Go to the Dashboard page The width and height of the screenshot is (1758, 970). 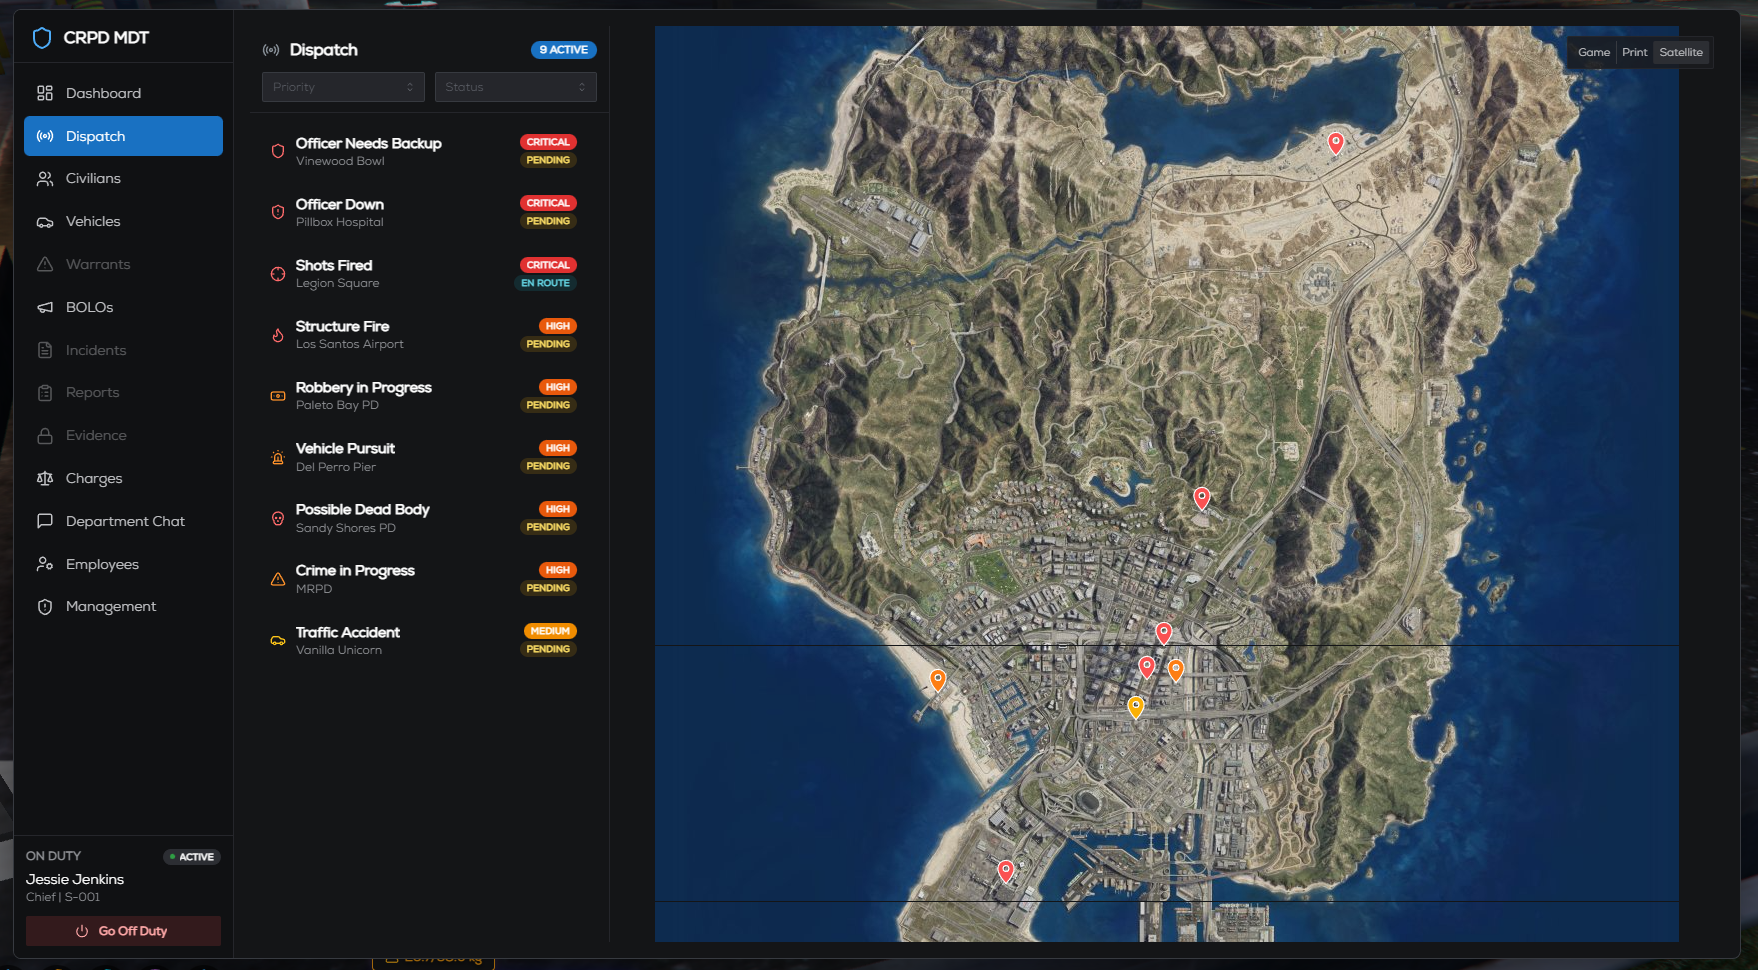tap(123, 93)
